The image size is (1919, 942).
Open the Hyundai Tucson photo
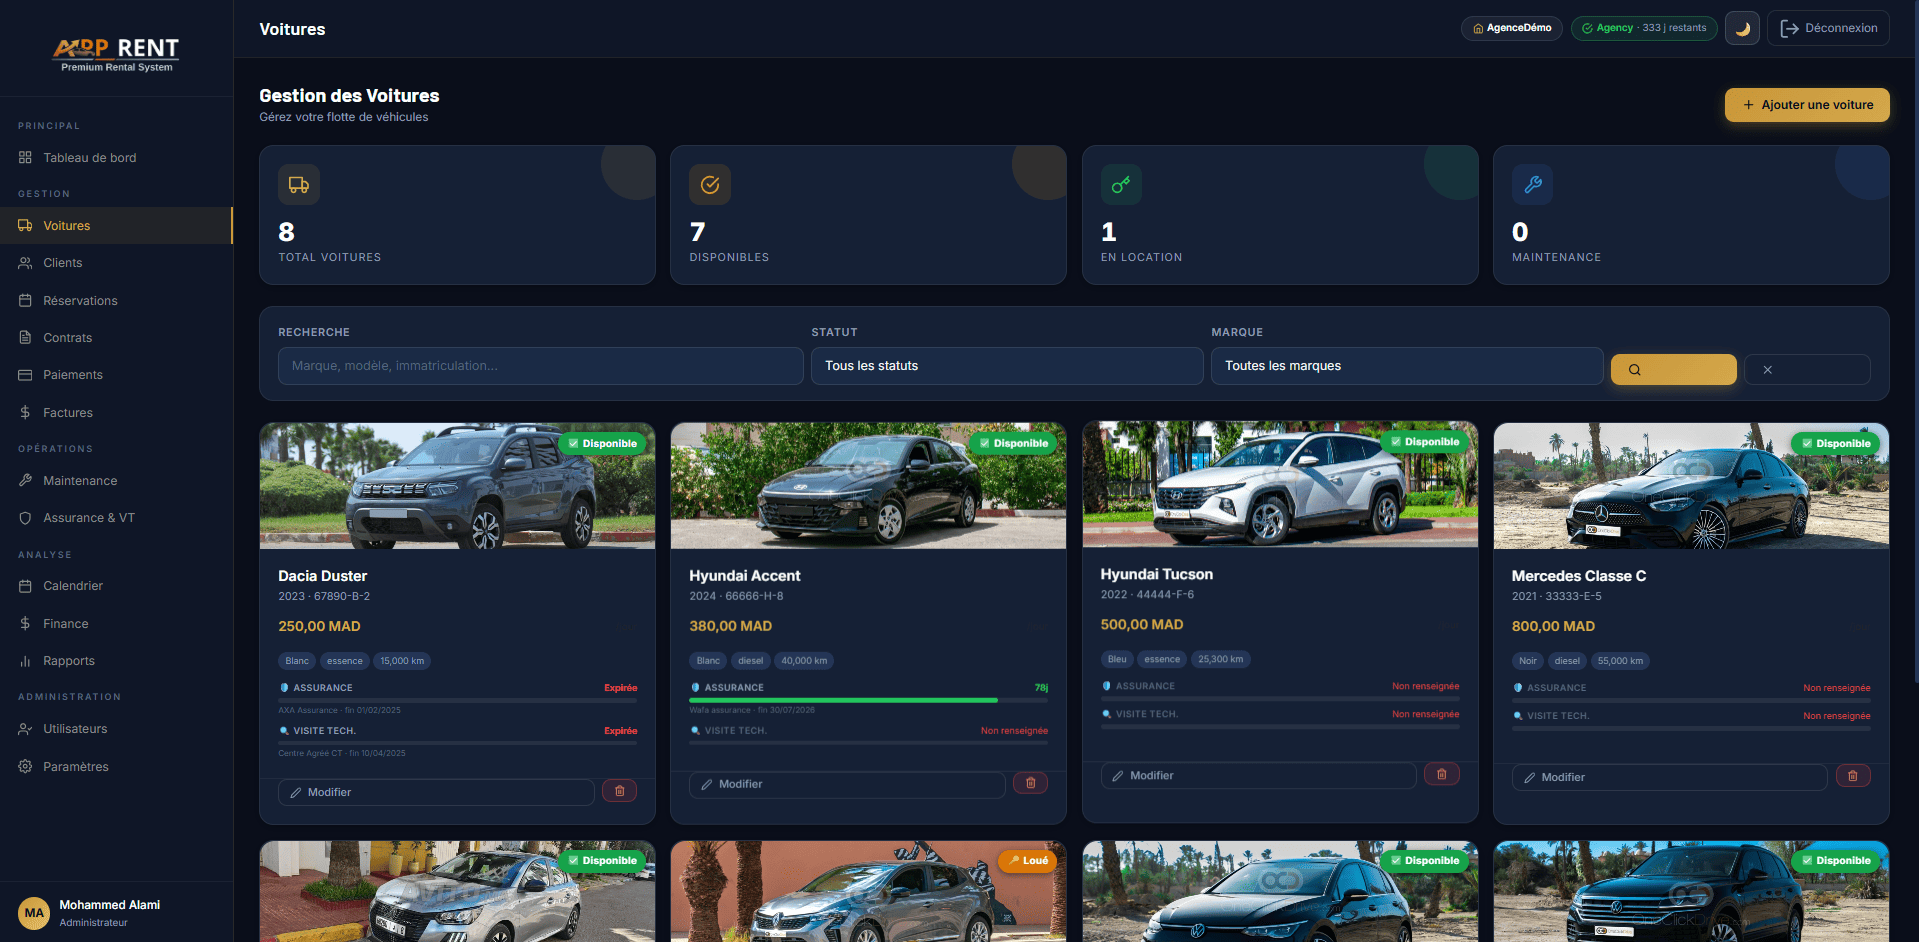coord(1280,485)
